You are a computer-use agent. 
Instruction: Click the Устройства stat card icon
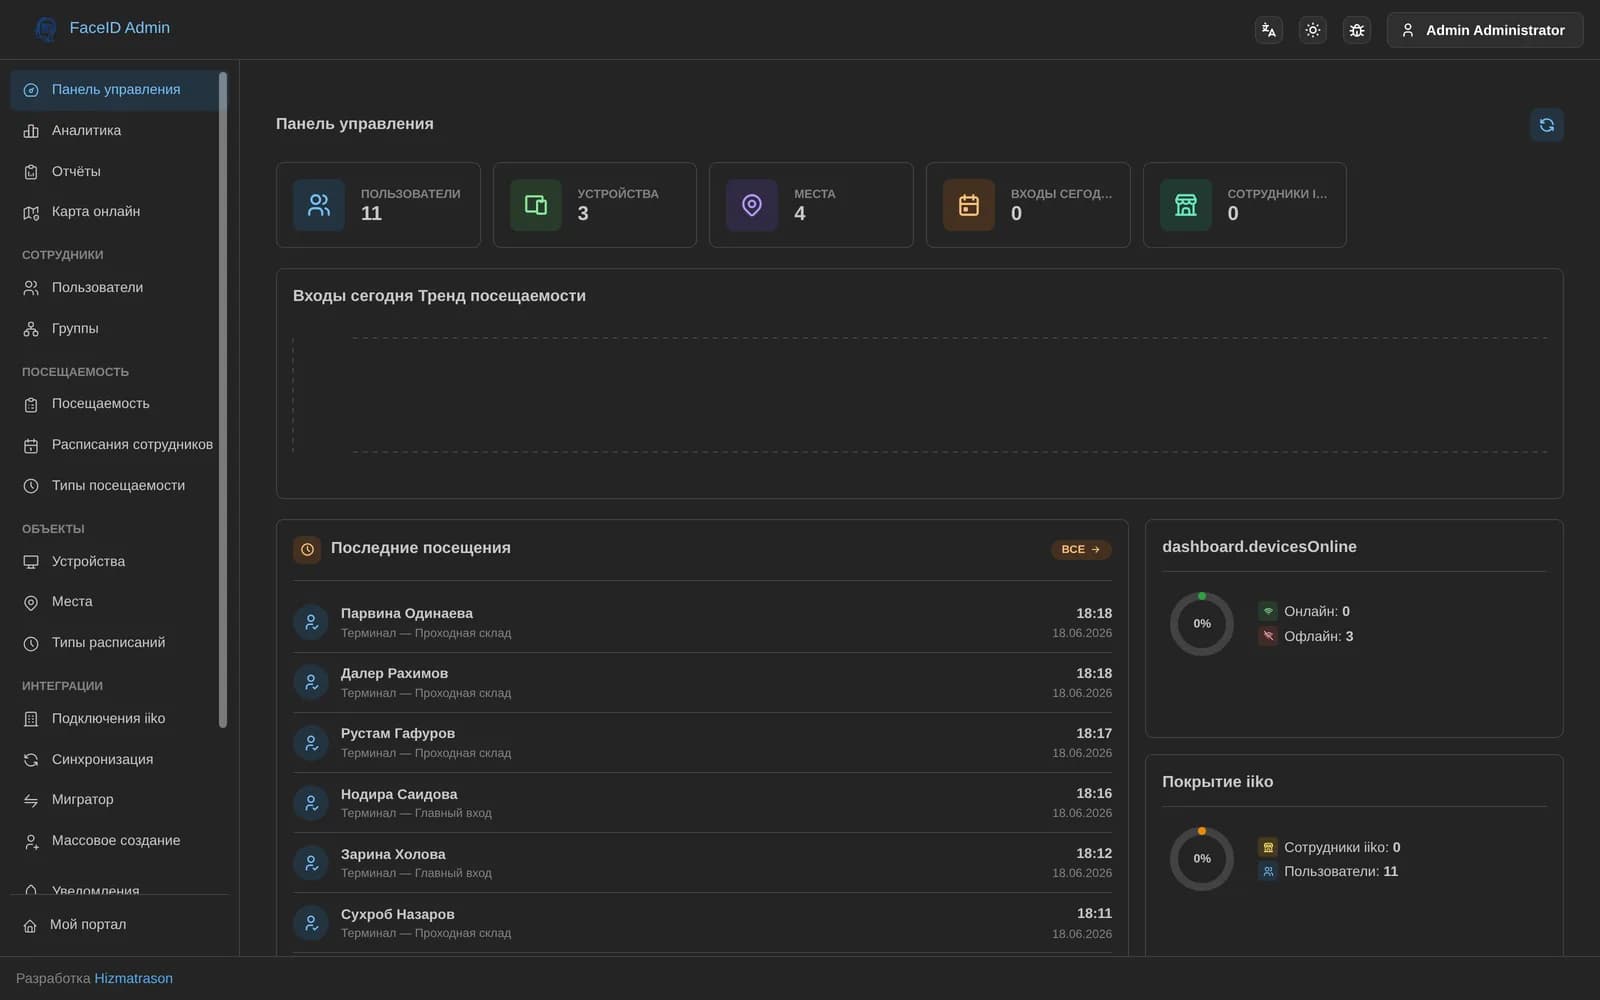(536, 205)
